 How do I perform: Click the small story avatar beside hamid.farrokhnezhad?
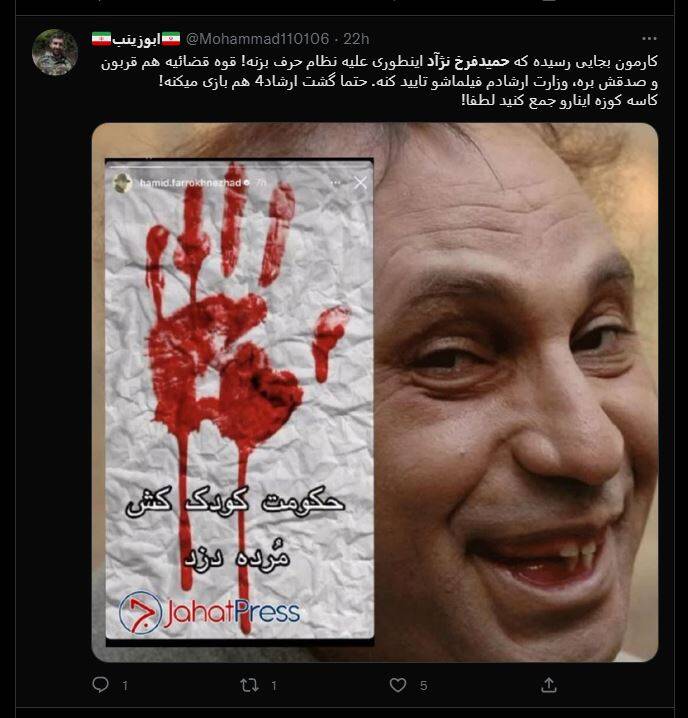tap(123, 183)
